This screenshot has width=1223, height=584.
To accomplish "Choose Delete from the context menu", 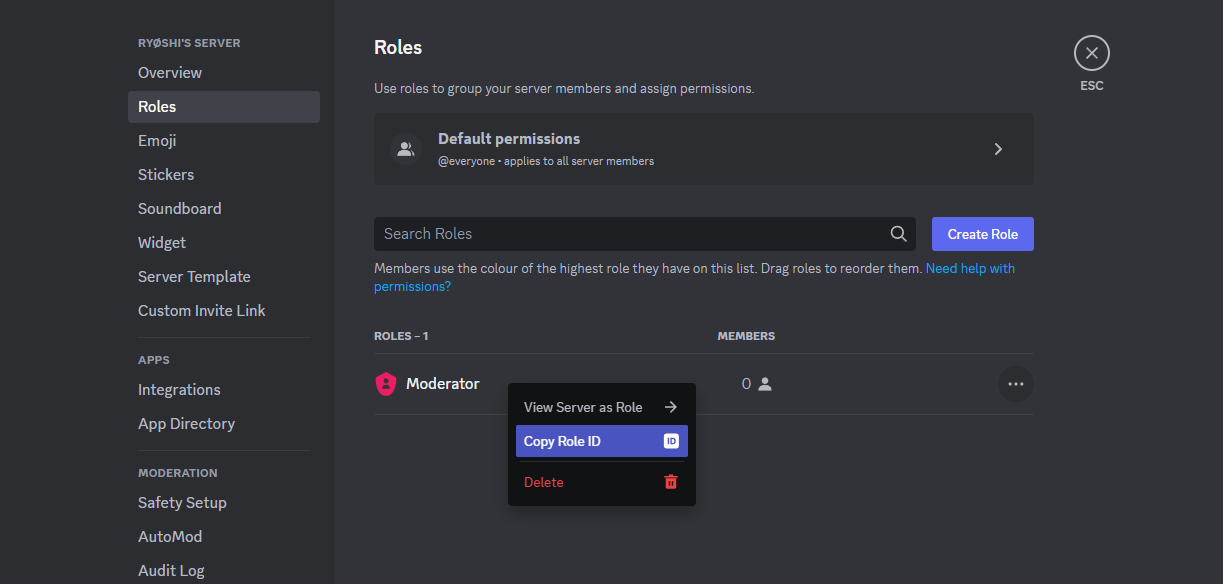I will click(x=545, y=482).
